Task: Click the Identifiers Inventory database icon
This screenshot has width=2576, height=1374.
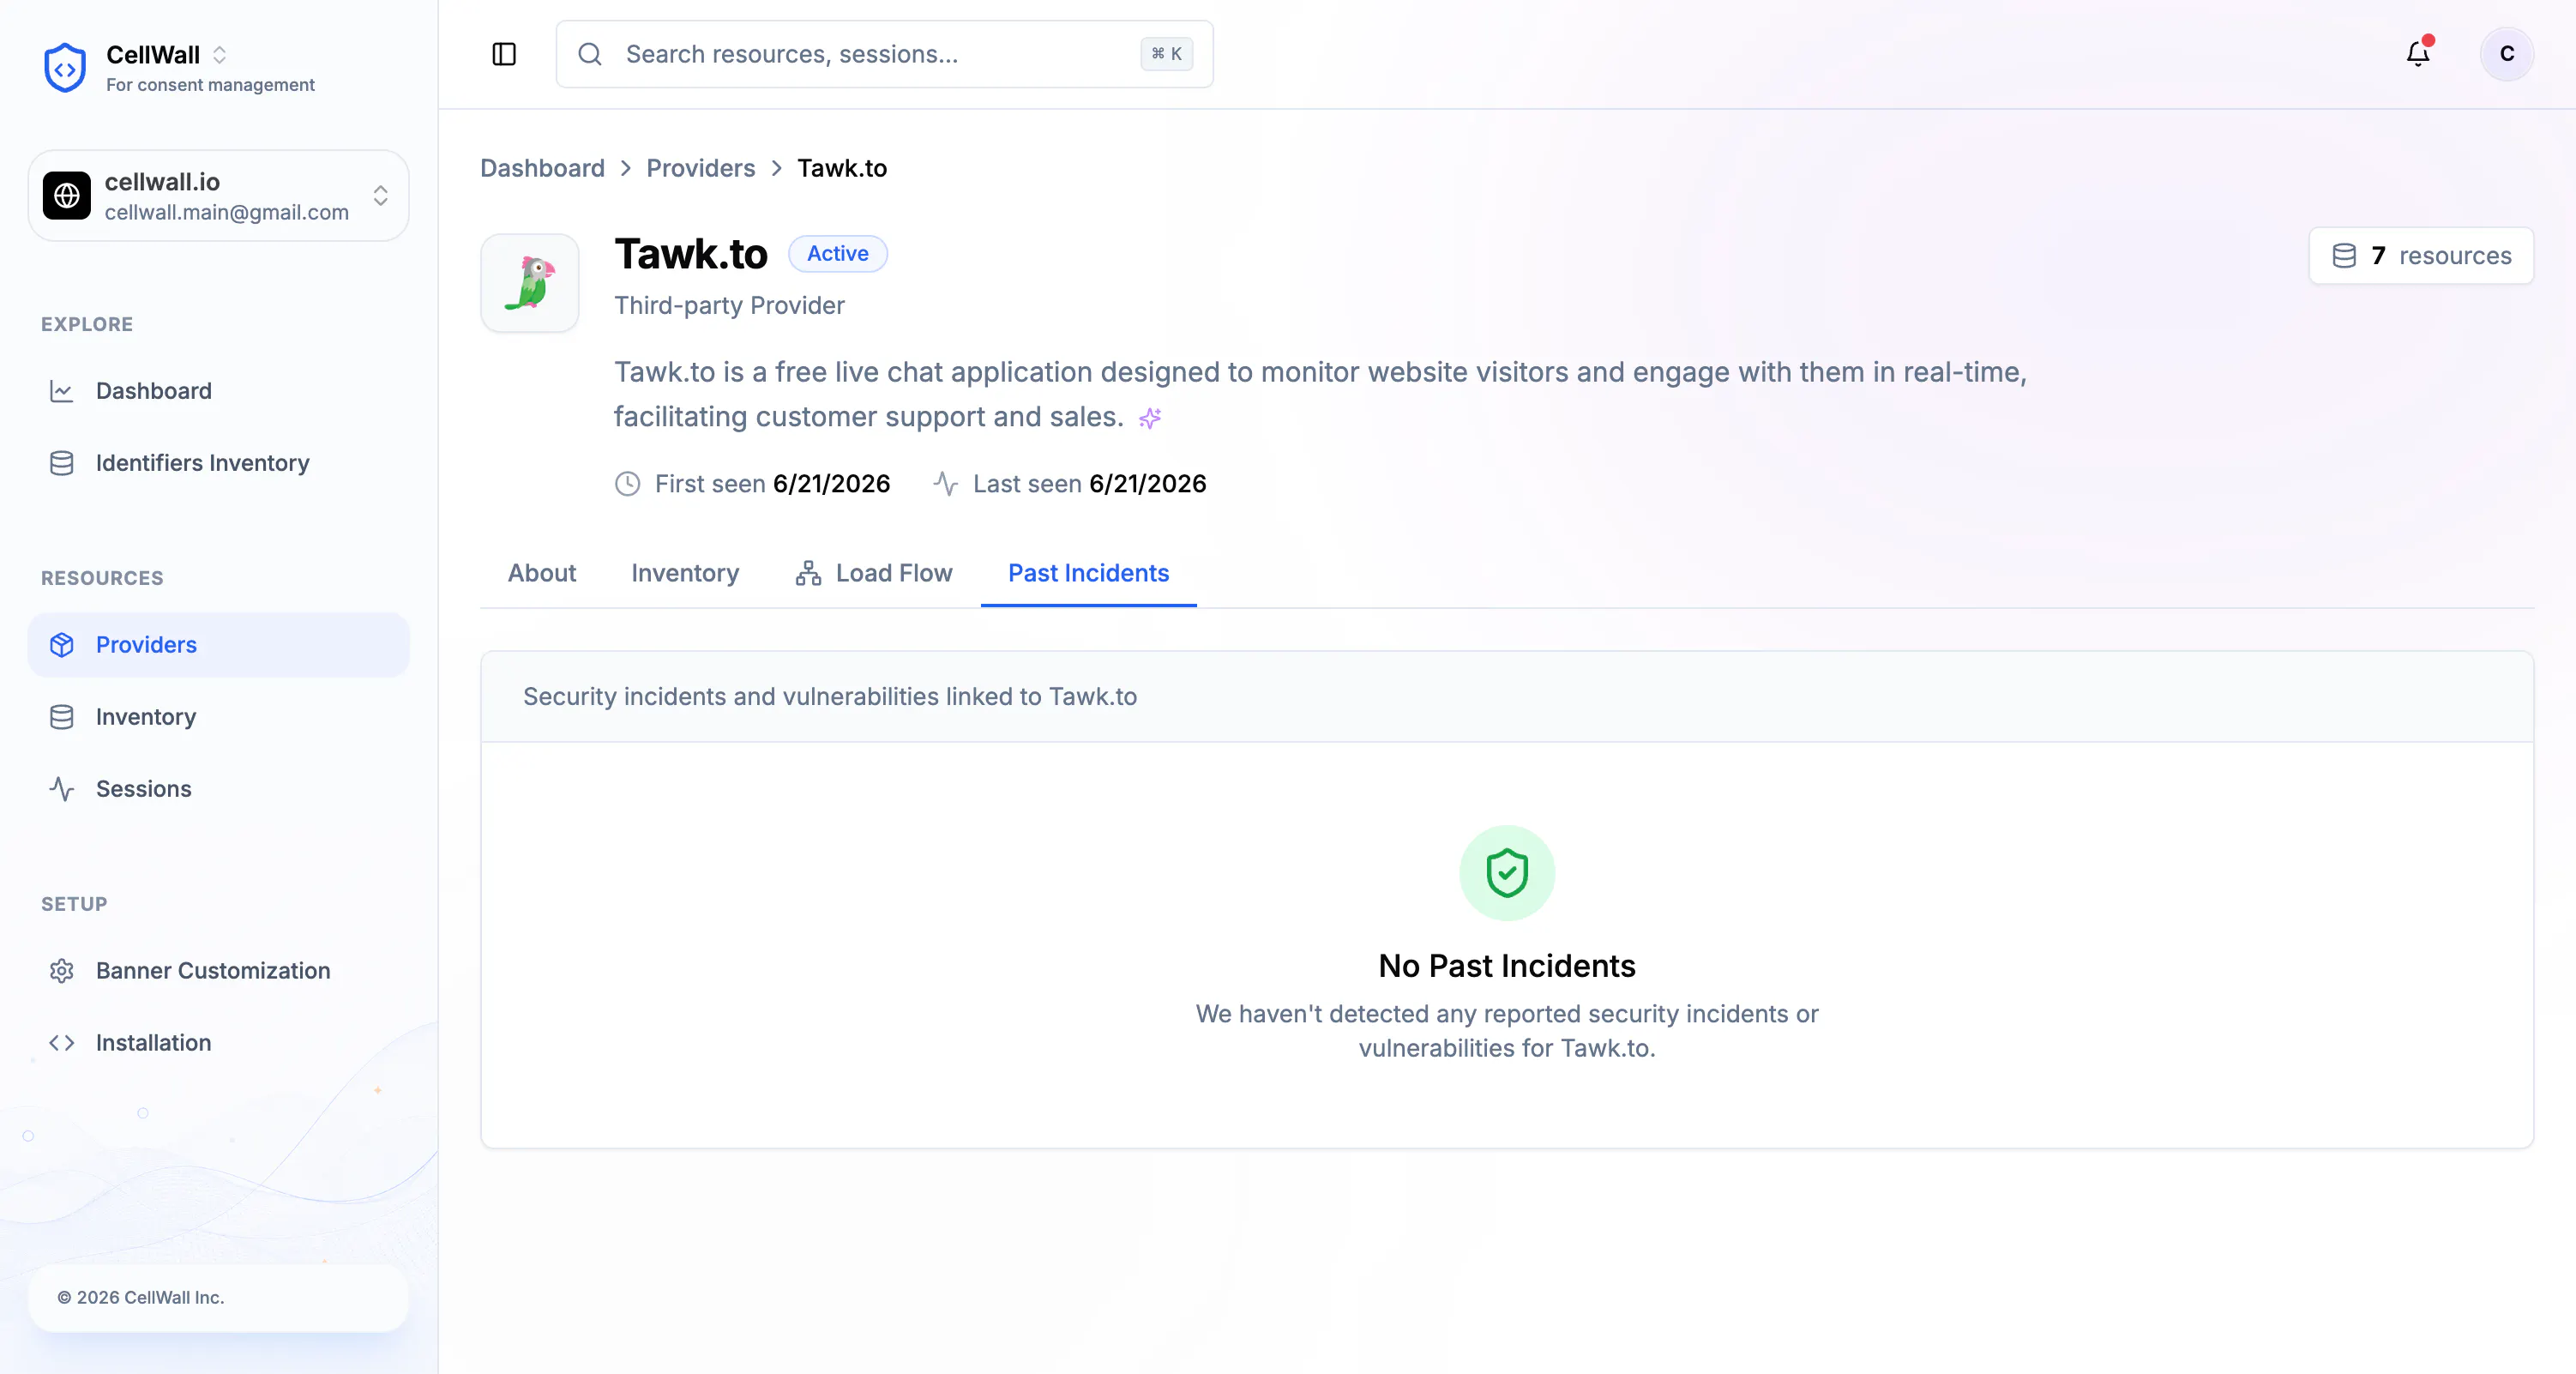Action: pyautogui.click(x=62, y=463)
